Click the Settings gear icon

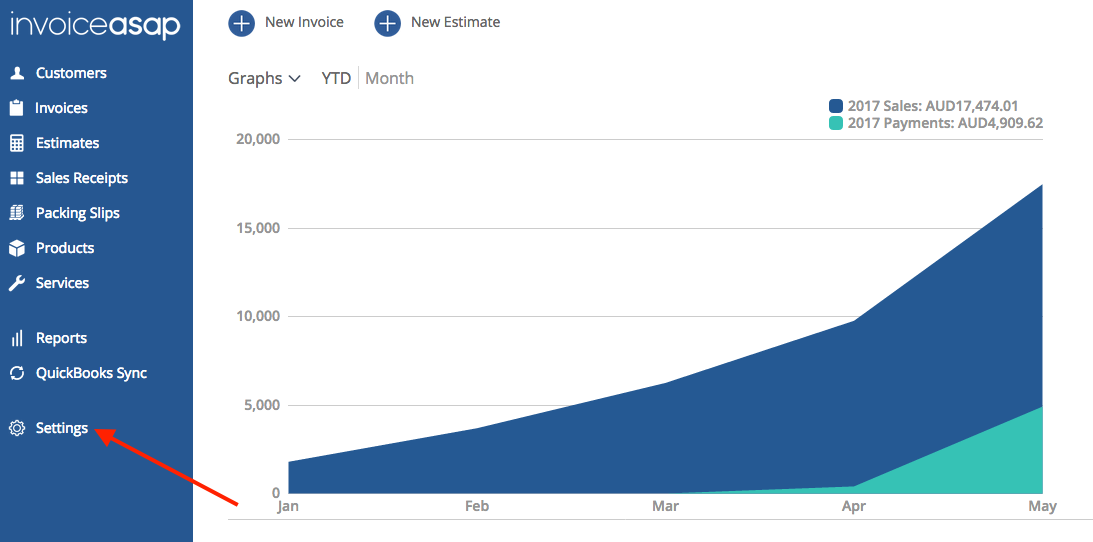pyautogui.click(x=16, y=428)
